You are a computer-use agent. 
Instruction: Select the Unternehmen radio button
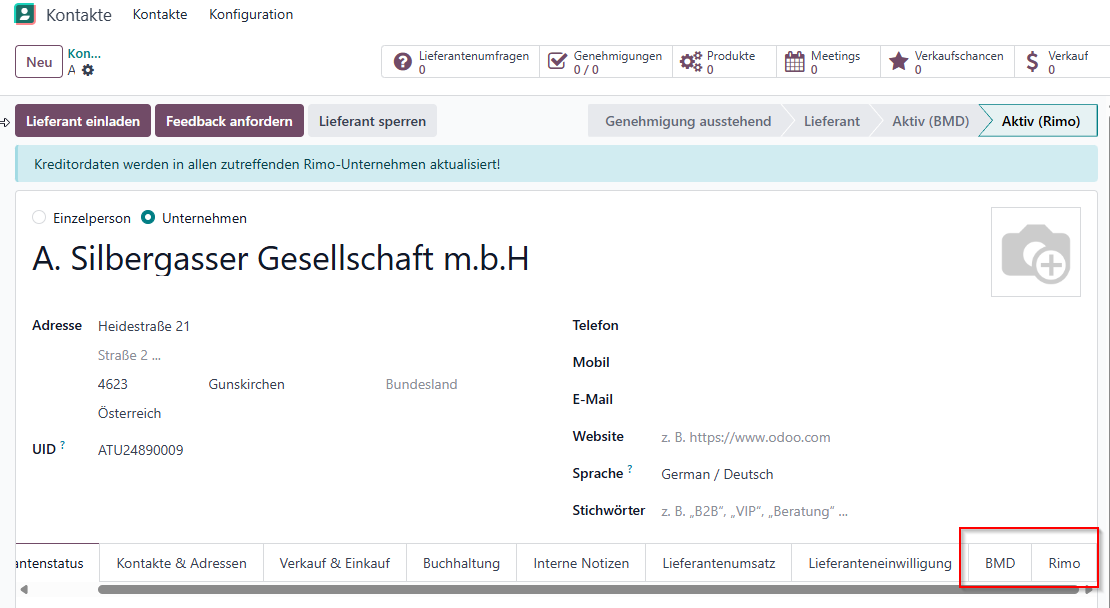(148, 217)
